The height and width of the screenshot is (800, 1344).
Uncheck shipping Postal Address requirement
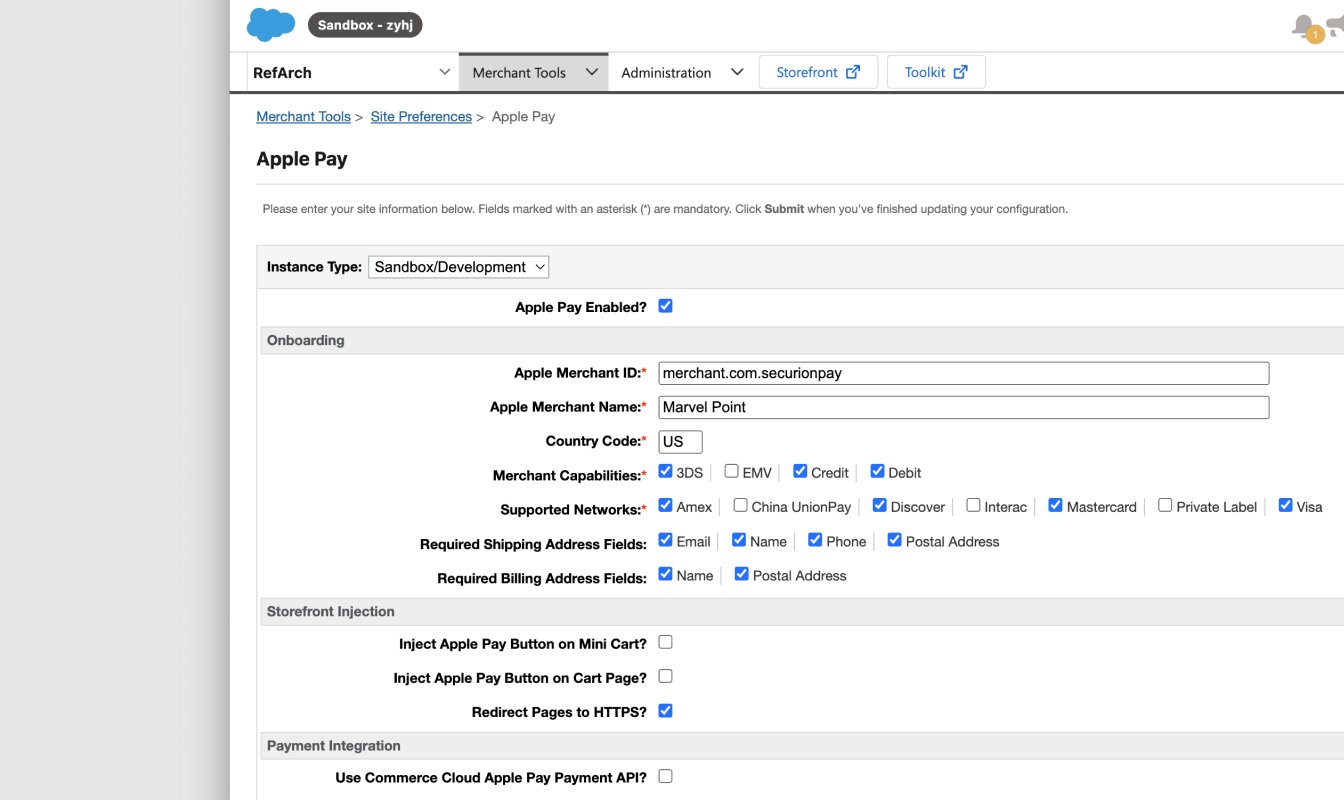click(x=894, y=540)
